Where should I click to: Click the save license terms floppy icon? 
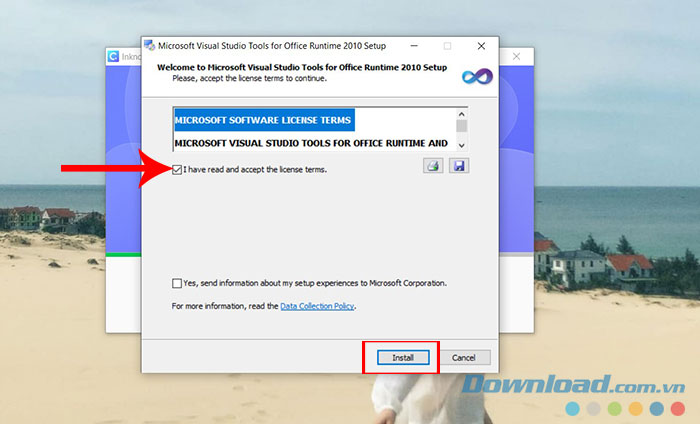click(x=459, y=165)
